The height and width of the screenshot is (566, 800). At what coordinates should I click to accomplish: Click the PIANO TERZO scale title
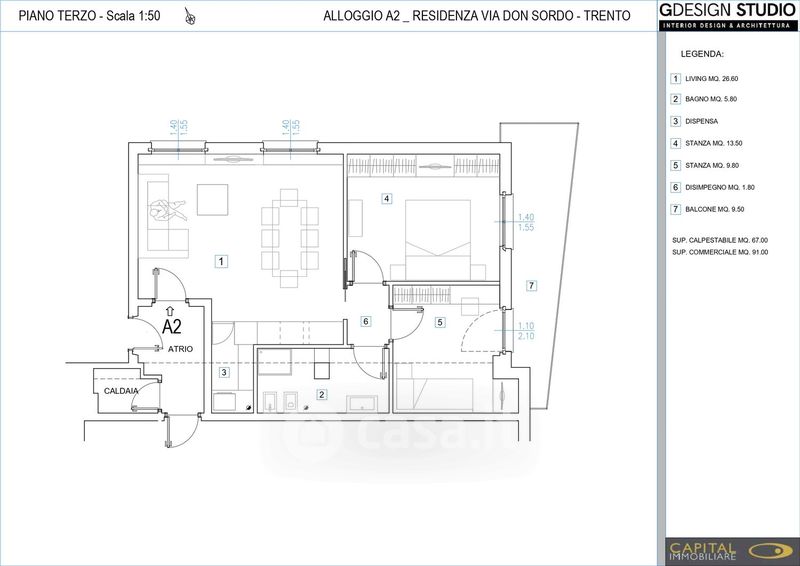[89, 16]
